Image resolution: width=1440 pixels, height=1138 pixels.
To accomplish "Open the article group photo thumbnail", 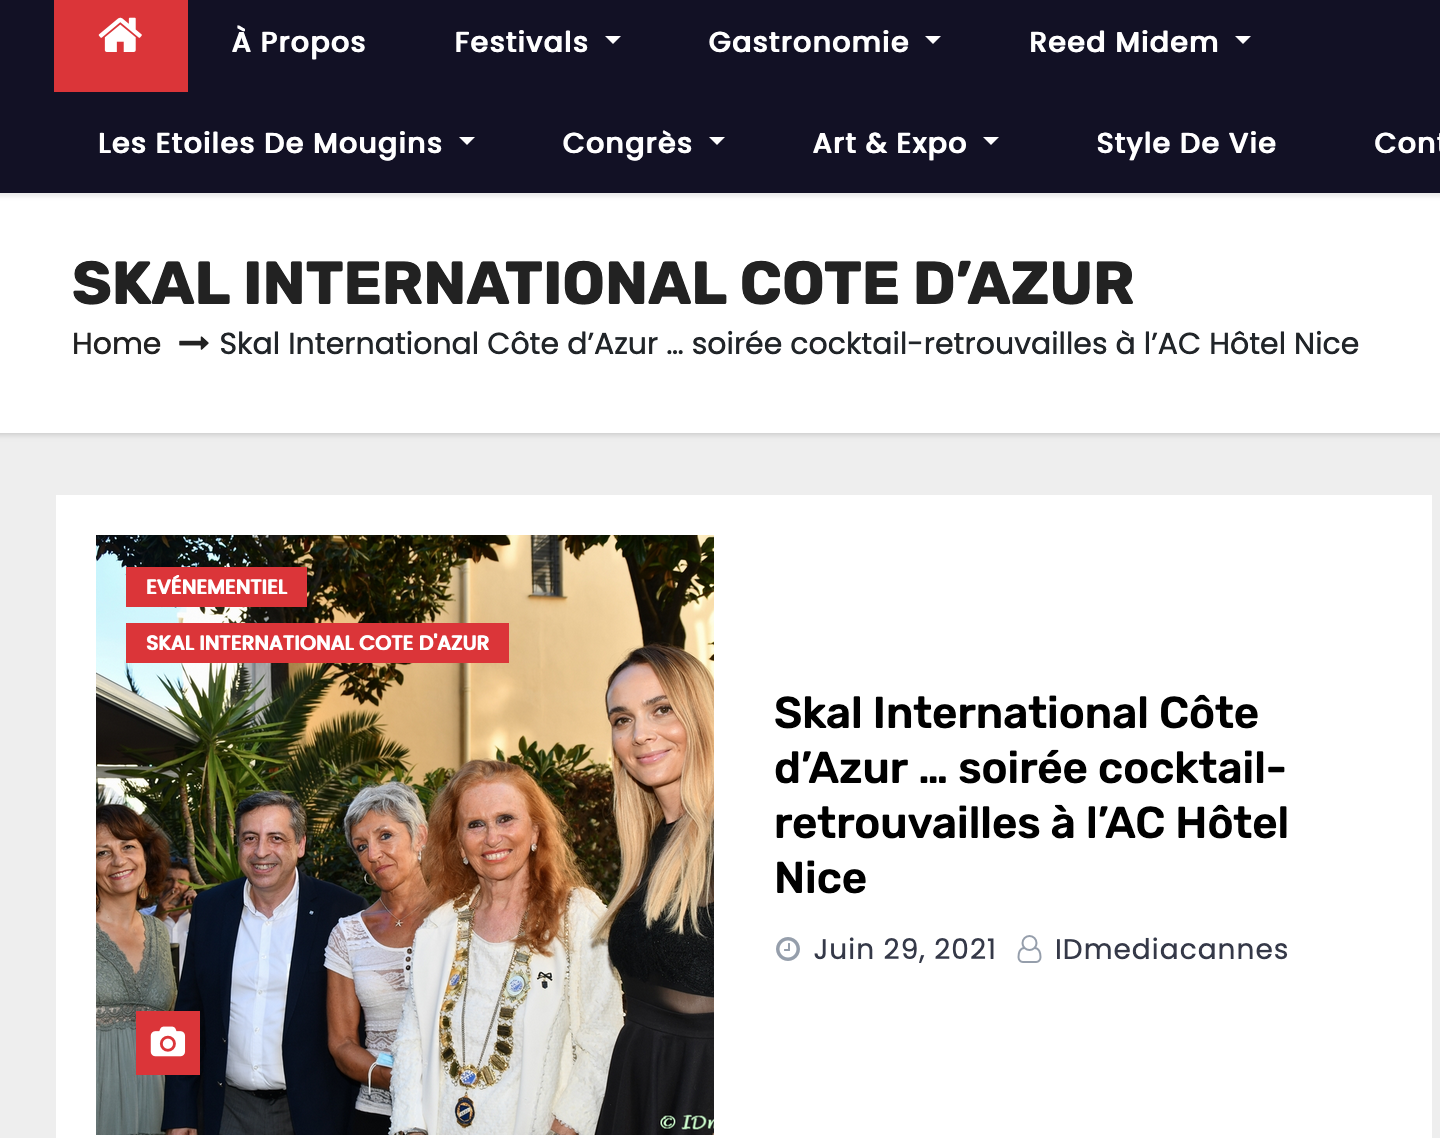I will (x=405, y=835).
